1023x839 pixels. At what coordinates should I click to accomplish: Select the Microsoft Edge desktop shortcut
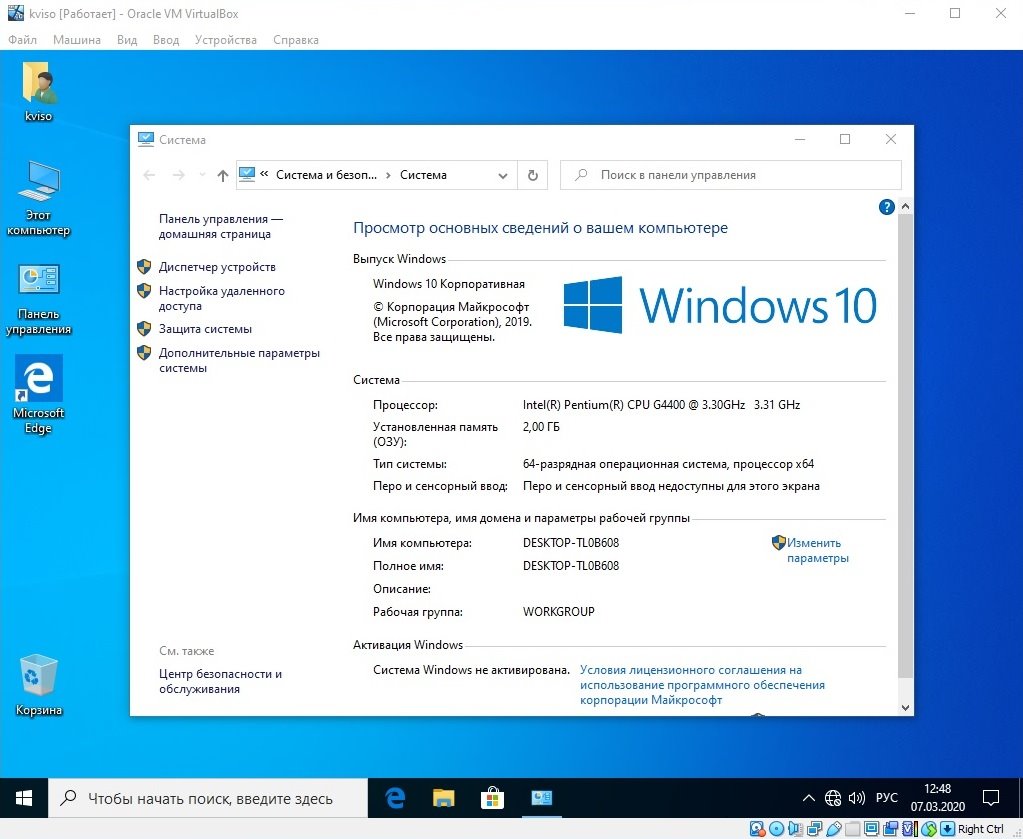38,395
